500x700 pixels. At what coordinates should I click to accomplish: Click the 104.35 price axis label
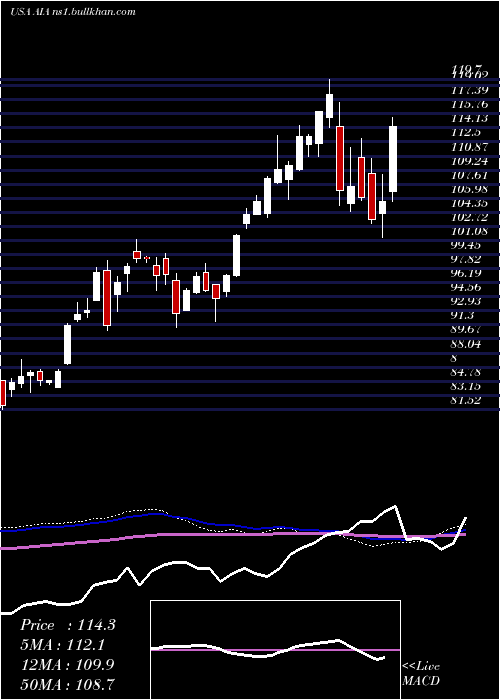(x=470, y=204)
